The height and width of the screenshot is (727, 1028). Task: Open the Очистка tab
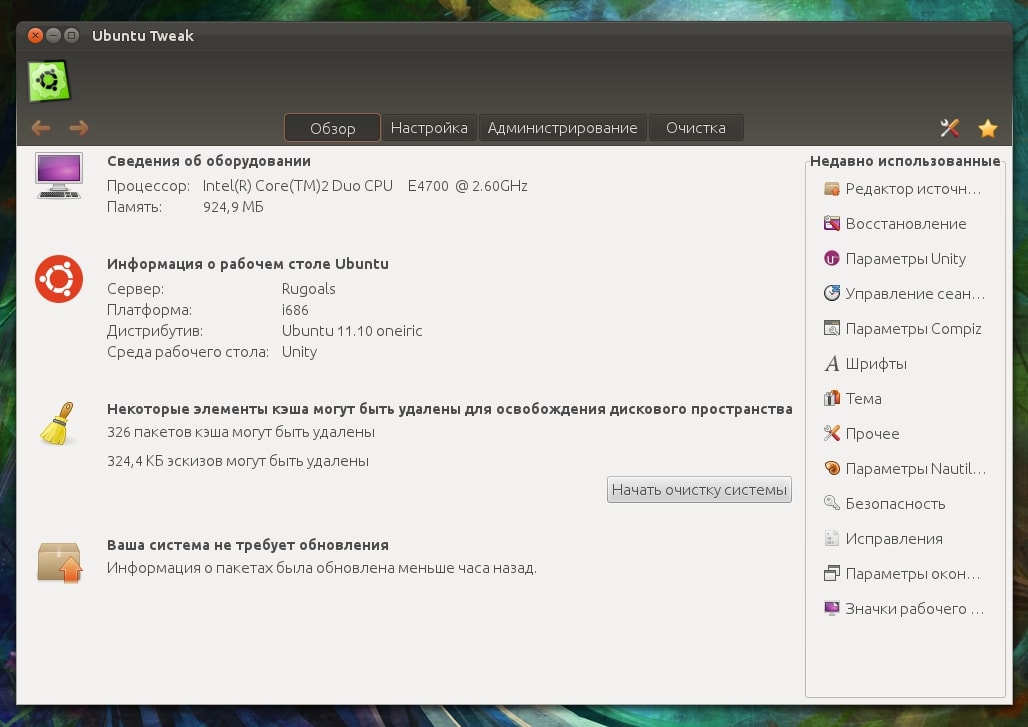696,128
